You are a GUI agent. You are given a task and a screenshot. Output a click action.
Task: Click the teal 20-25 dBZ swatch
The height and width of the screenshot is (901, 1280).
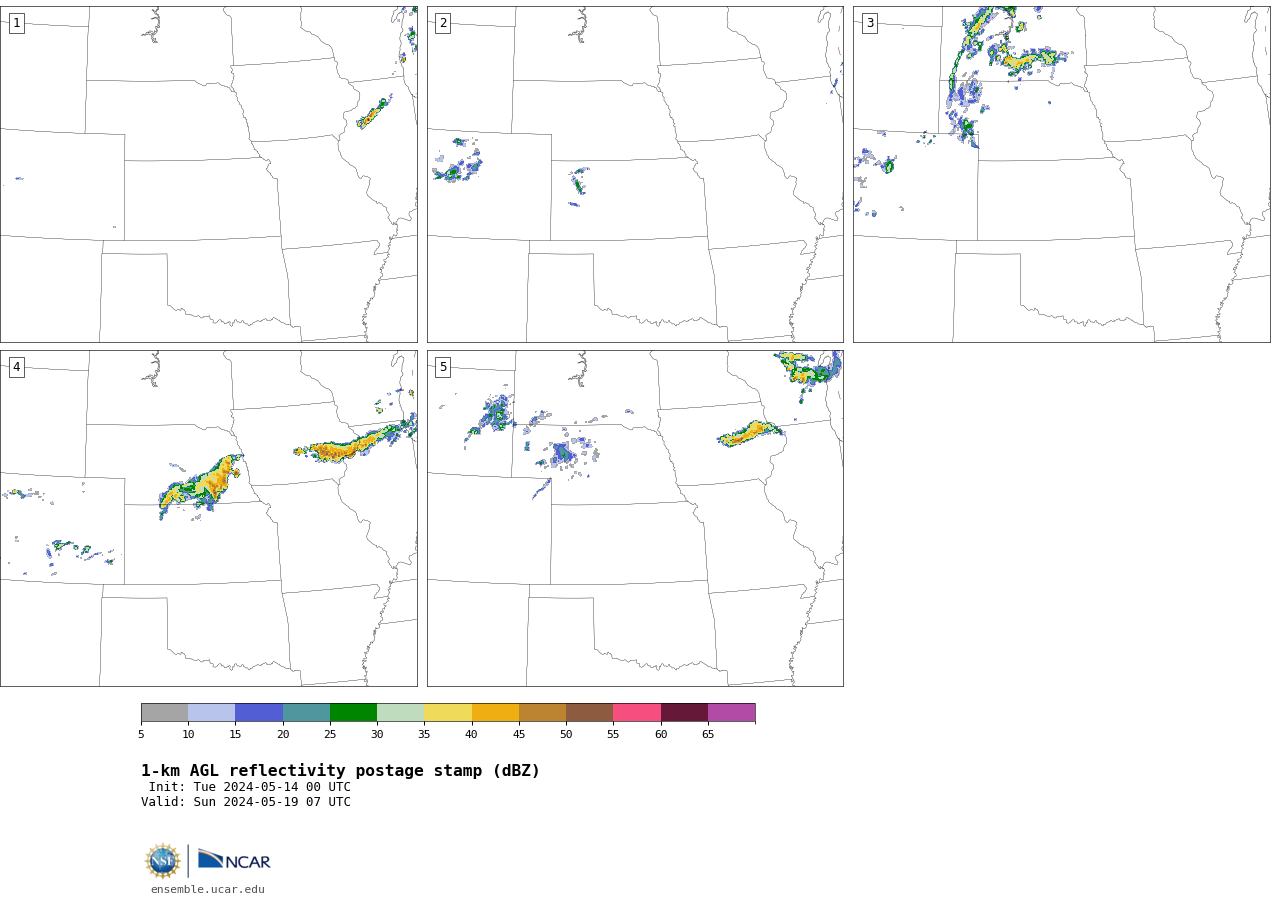point(306,713)
